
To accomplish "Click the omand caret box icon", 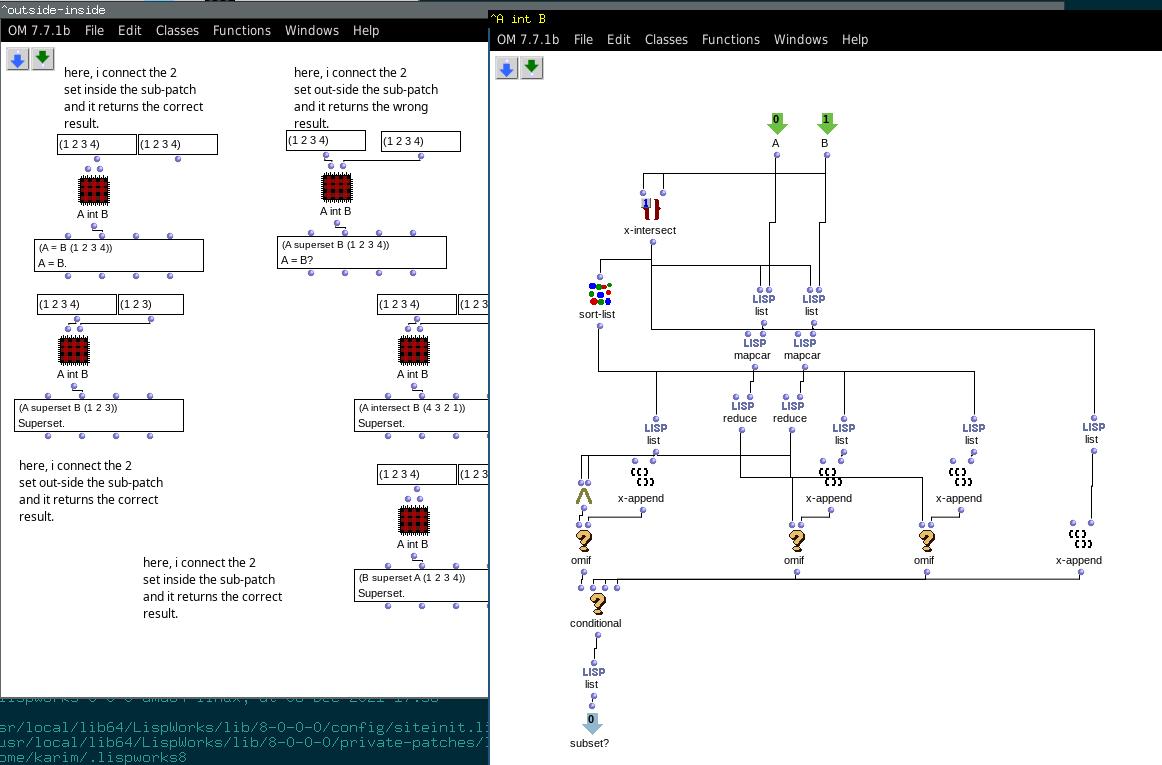I will coord(584,495).
